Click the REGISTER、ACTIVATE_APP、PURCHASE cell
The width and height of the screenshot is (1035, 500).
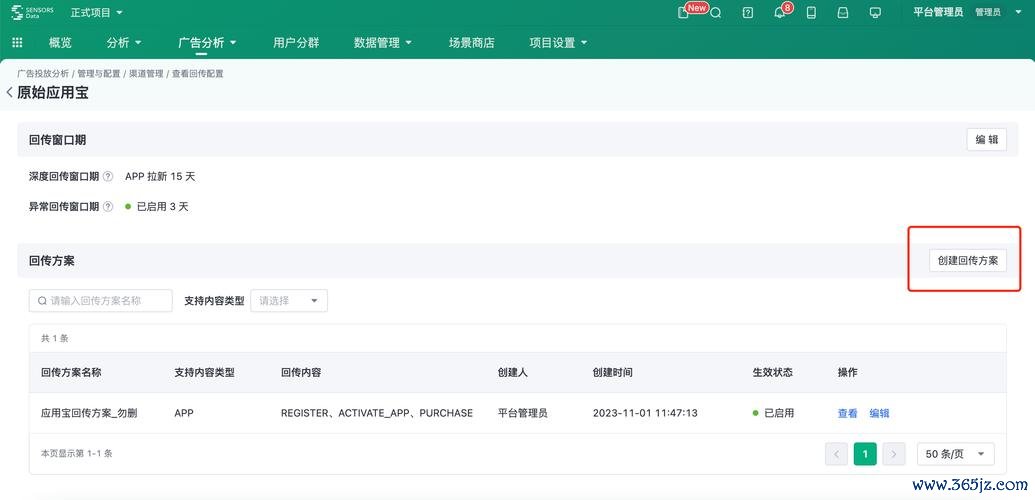pos(377,413)
